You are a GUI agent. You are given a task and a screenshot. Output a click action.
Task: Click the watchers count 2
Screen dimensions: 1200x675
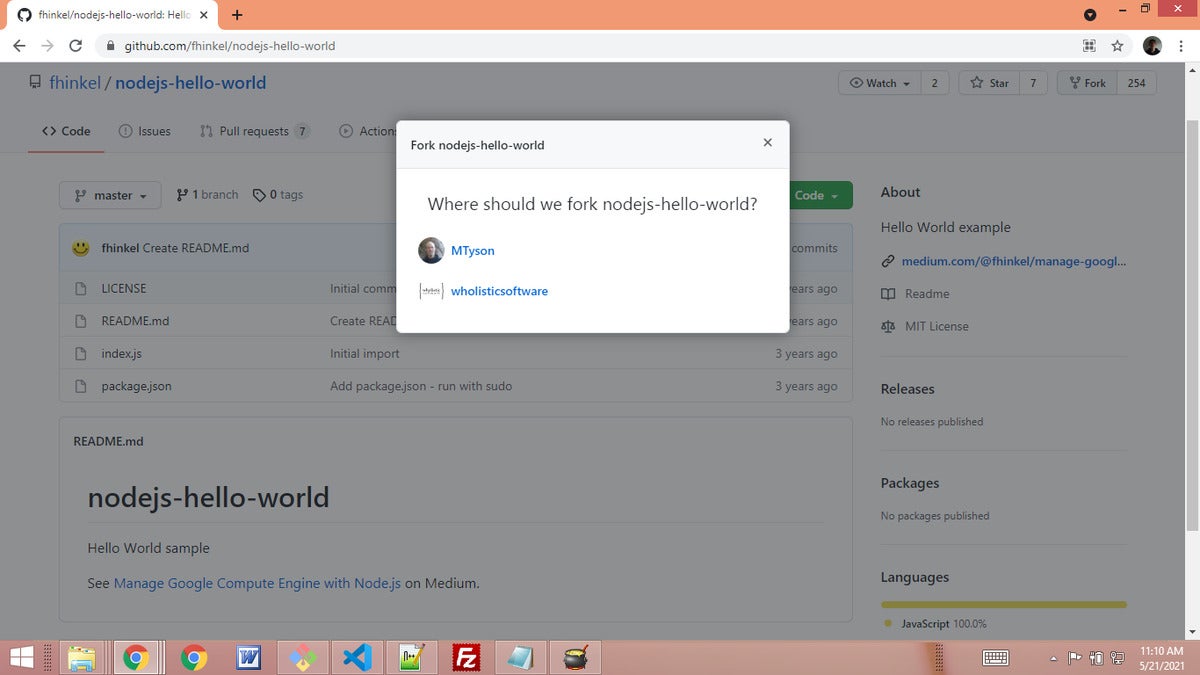tap(934, 83)
